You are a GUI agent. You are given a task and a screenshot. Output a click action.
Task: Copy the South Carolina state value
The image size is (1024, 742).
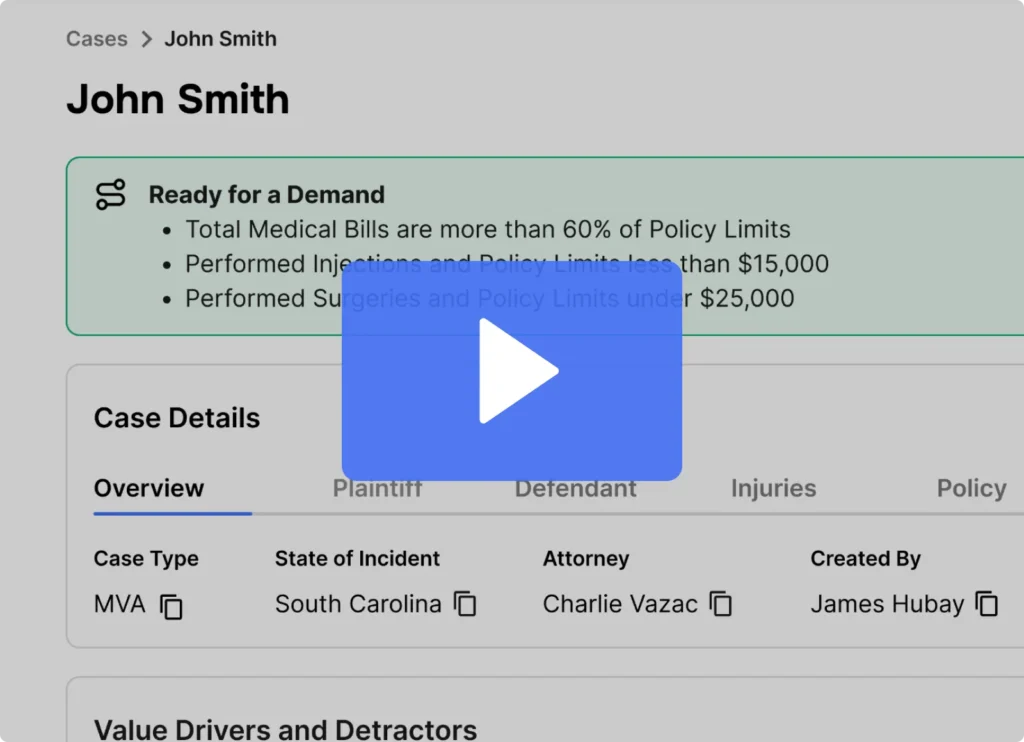[465, 604]
